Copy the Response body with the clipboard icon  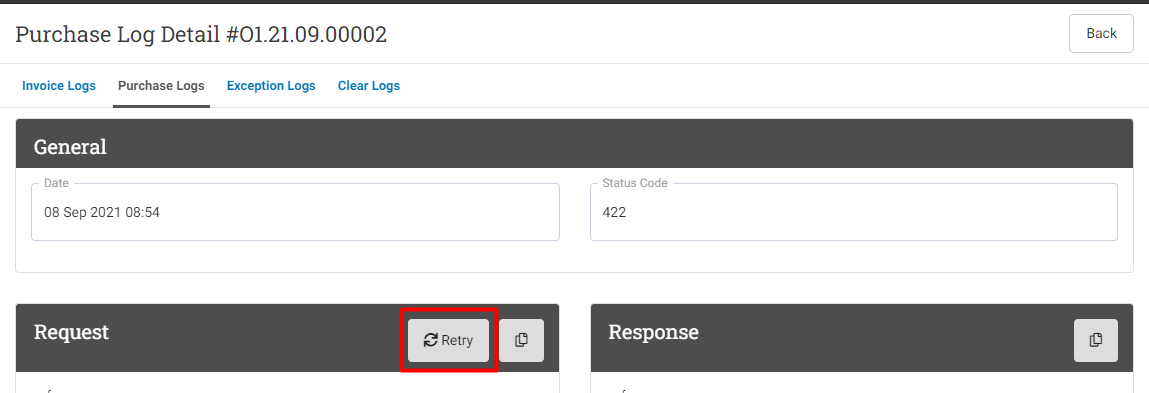[x=1096, y=340]
